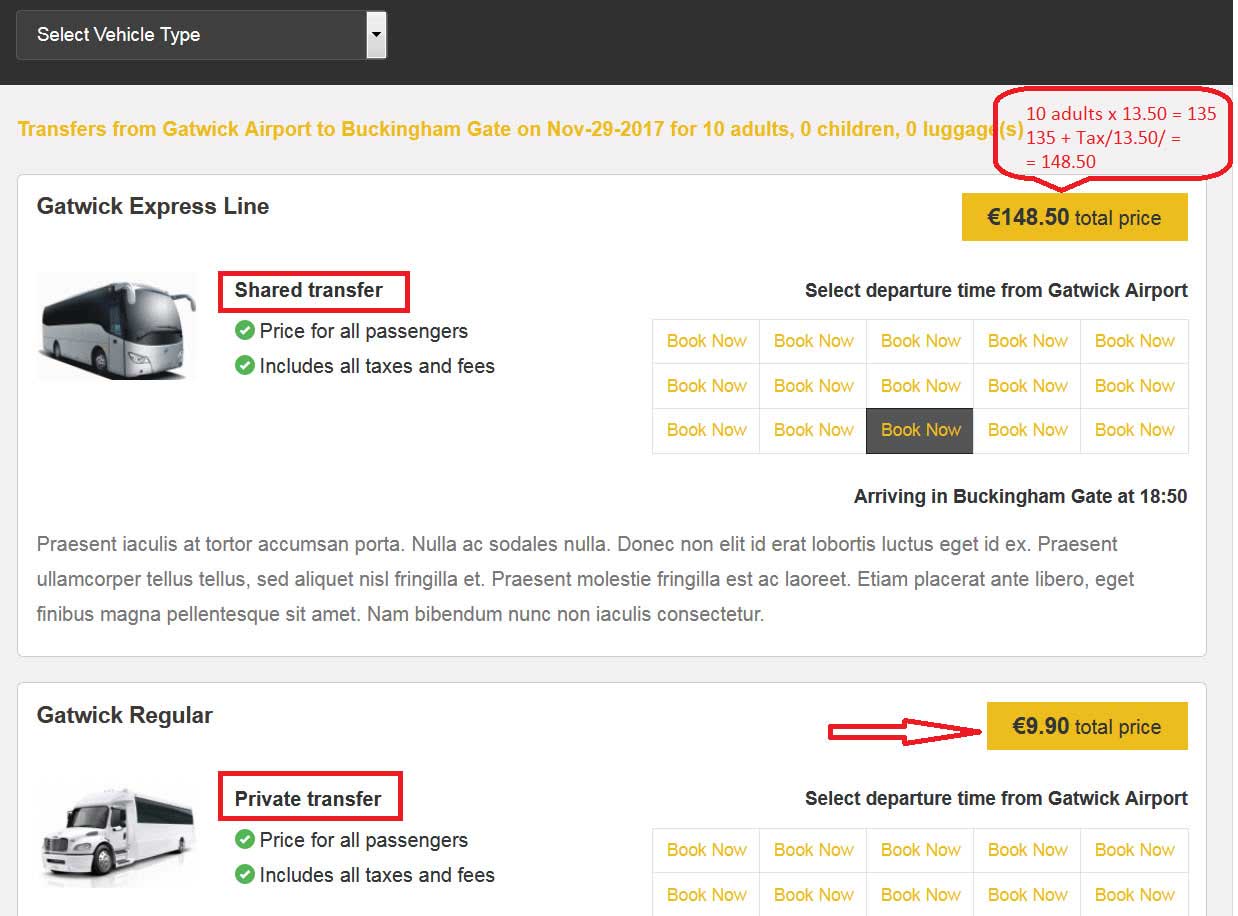
Task: Click Select departure time text in Gatwick Regular card
Action: [996, 799]
